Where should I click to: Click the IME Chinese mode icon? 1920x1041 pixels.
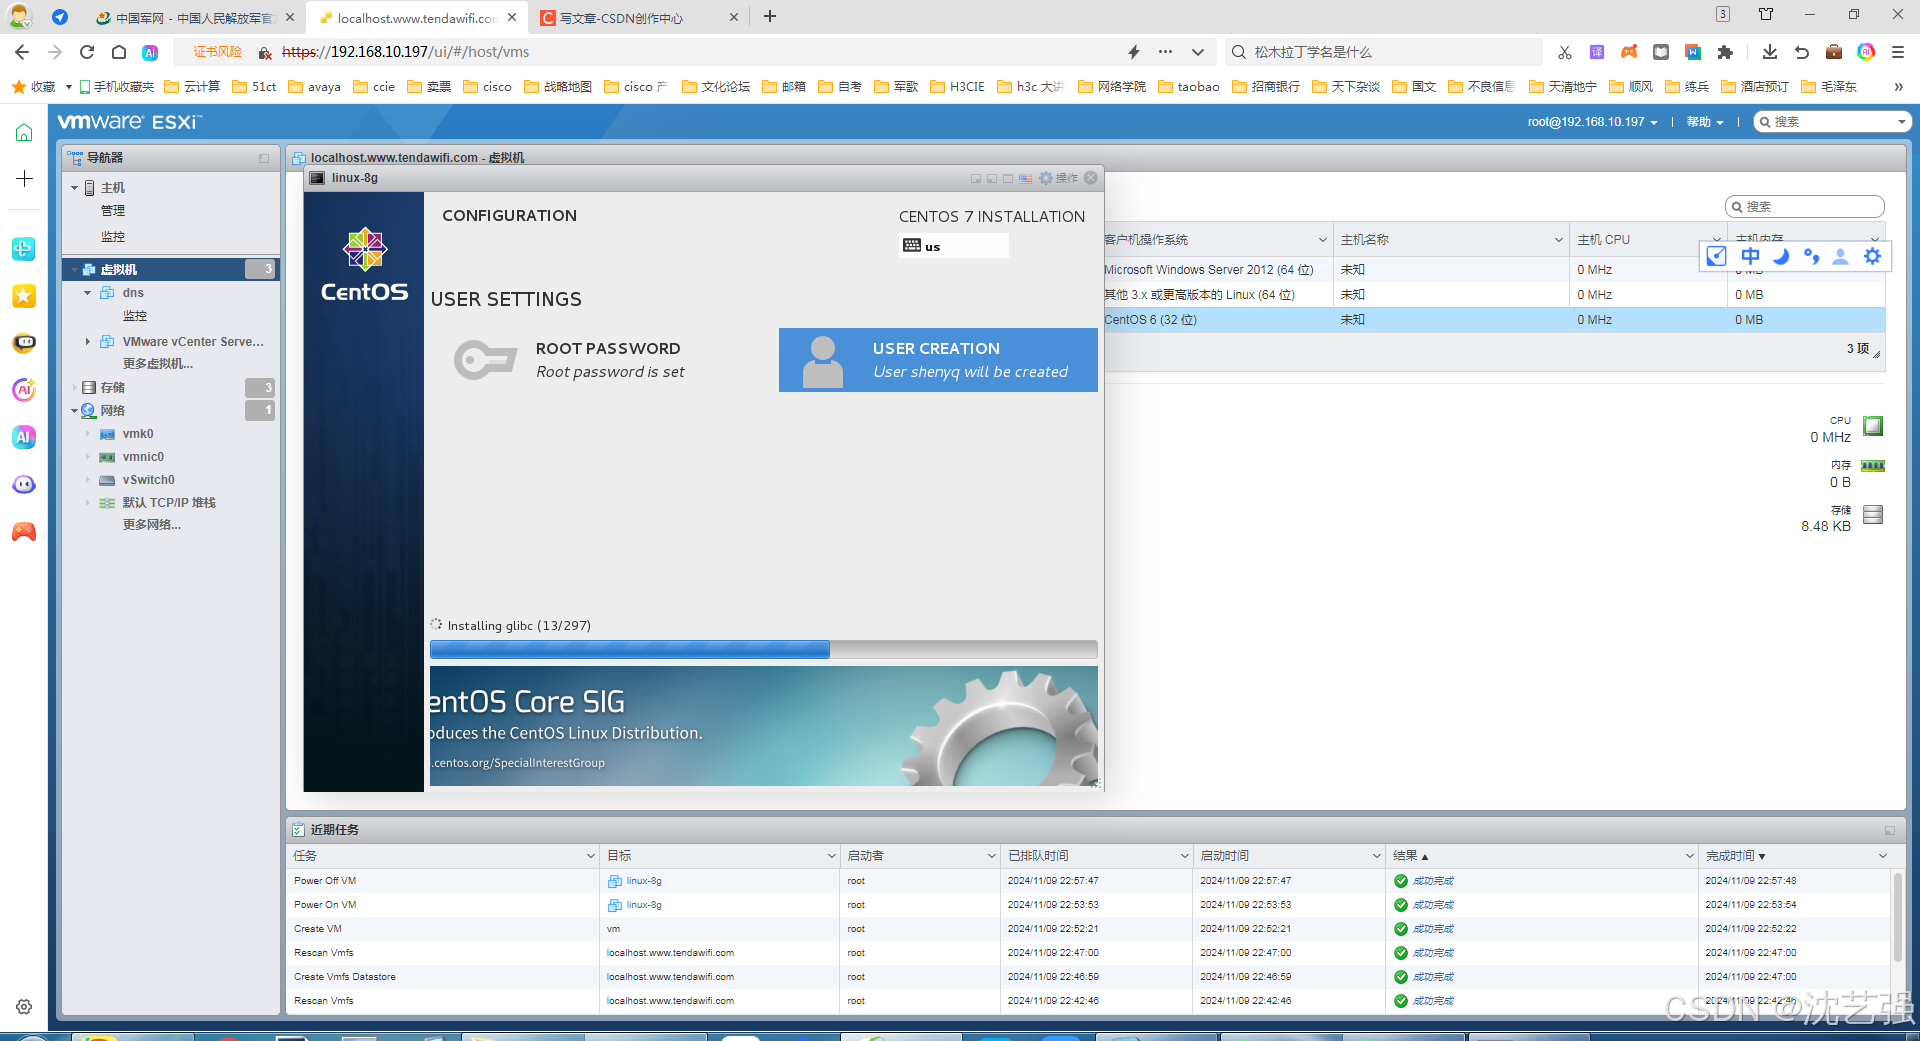coord(1750,256)
